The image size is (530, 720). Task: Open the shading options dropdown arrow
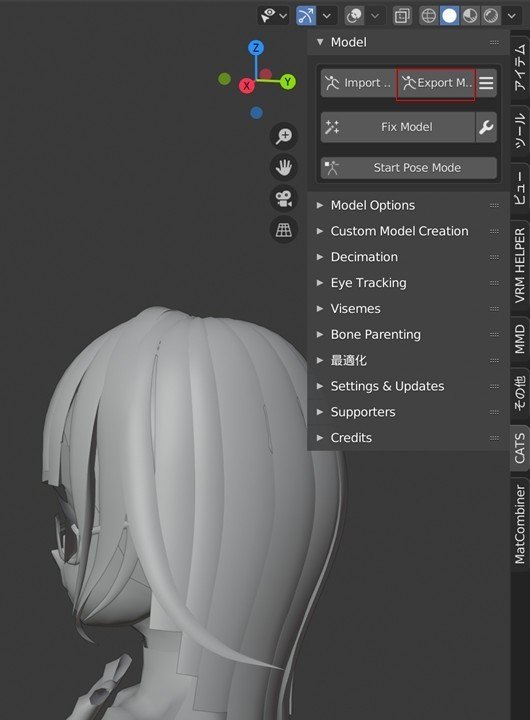(x=512, y=16)
